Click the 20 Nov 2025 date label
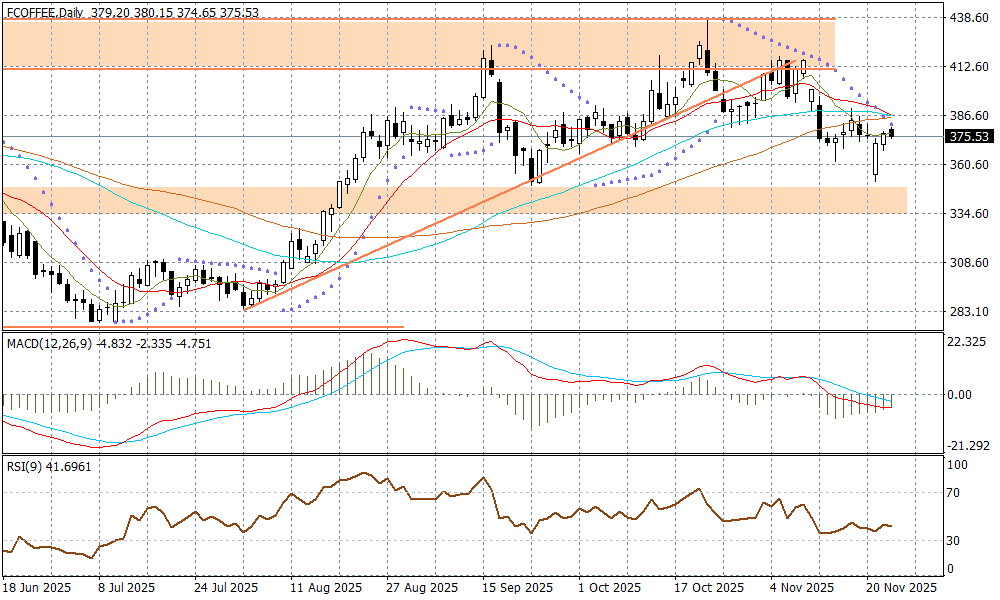Screen dimensions: 1000x600 coord(900,588)
